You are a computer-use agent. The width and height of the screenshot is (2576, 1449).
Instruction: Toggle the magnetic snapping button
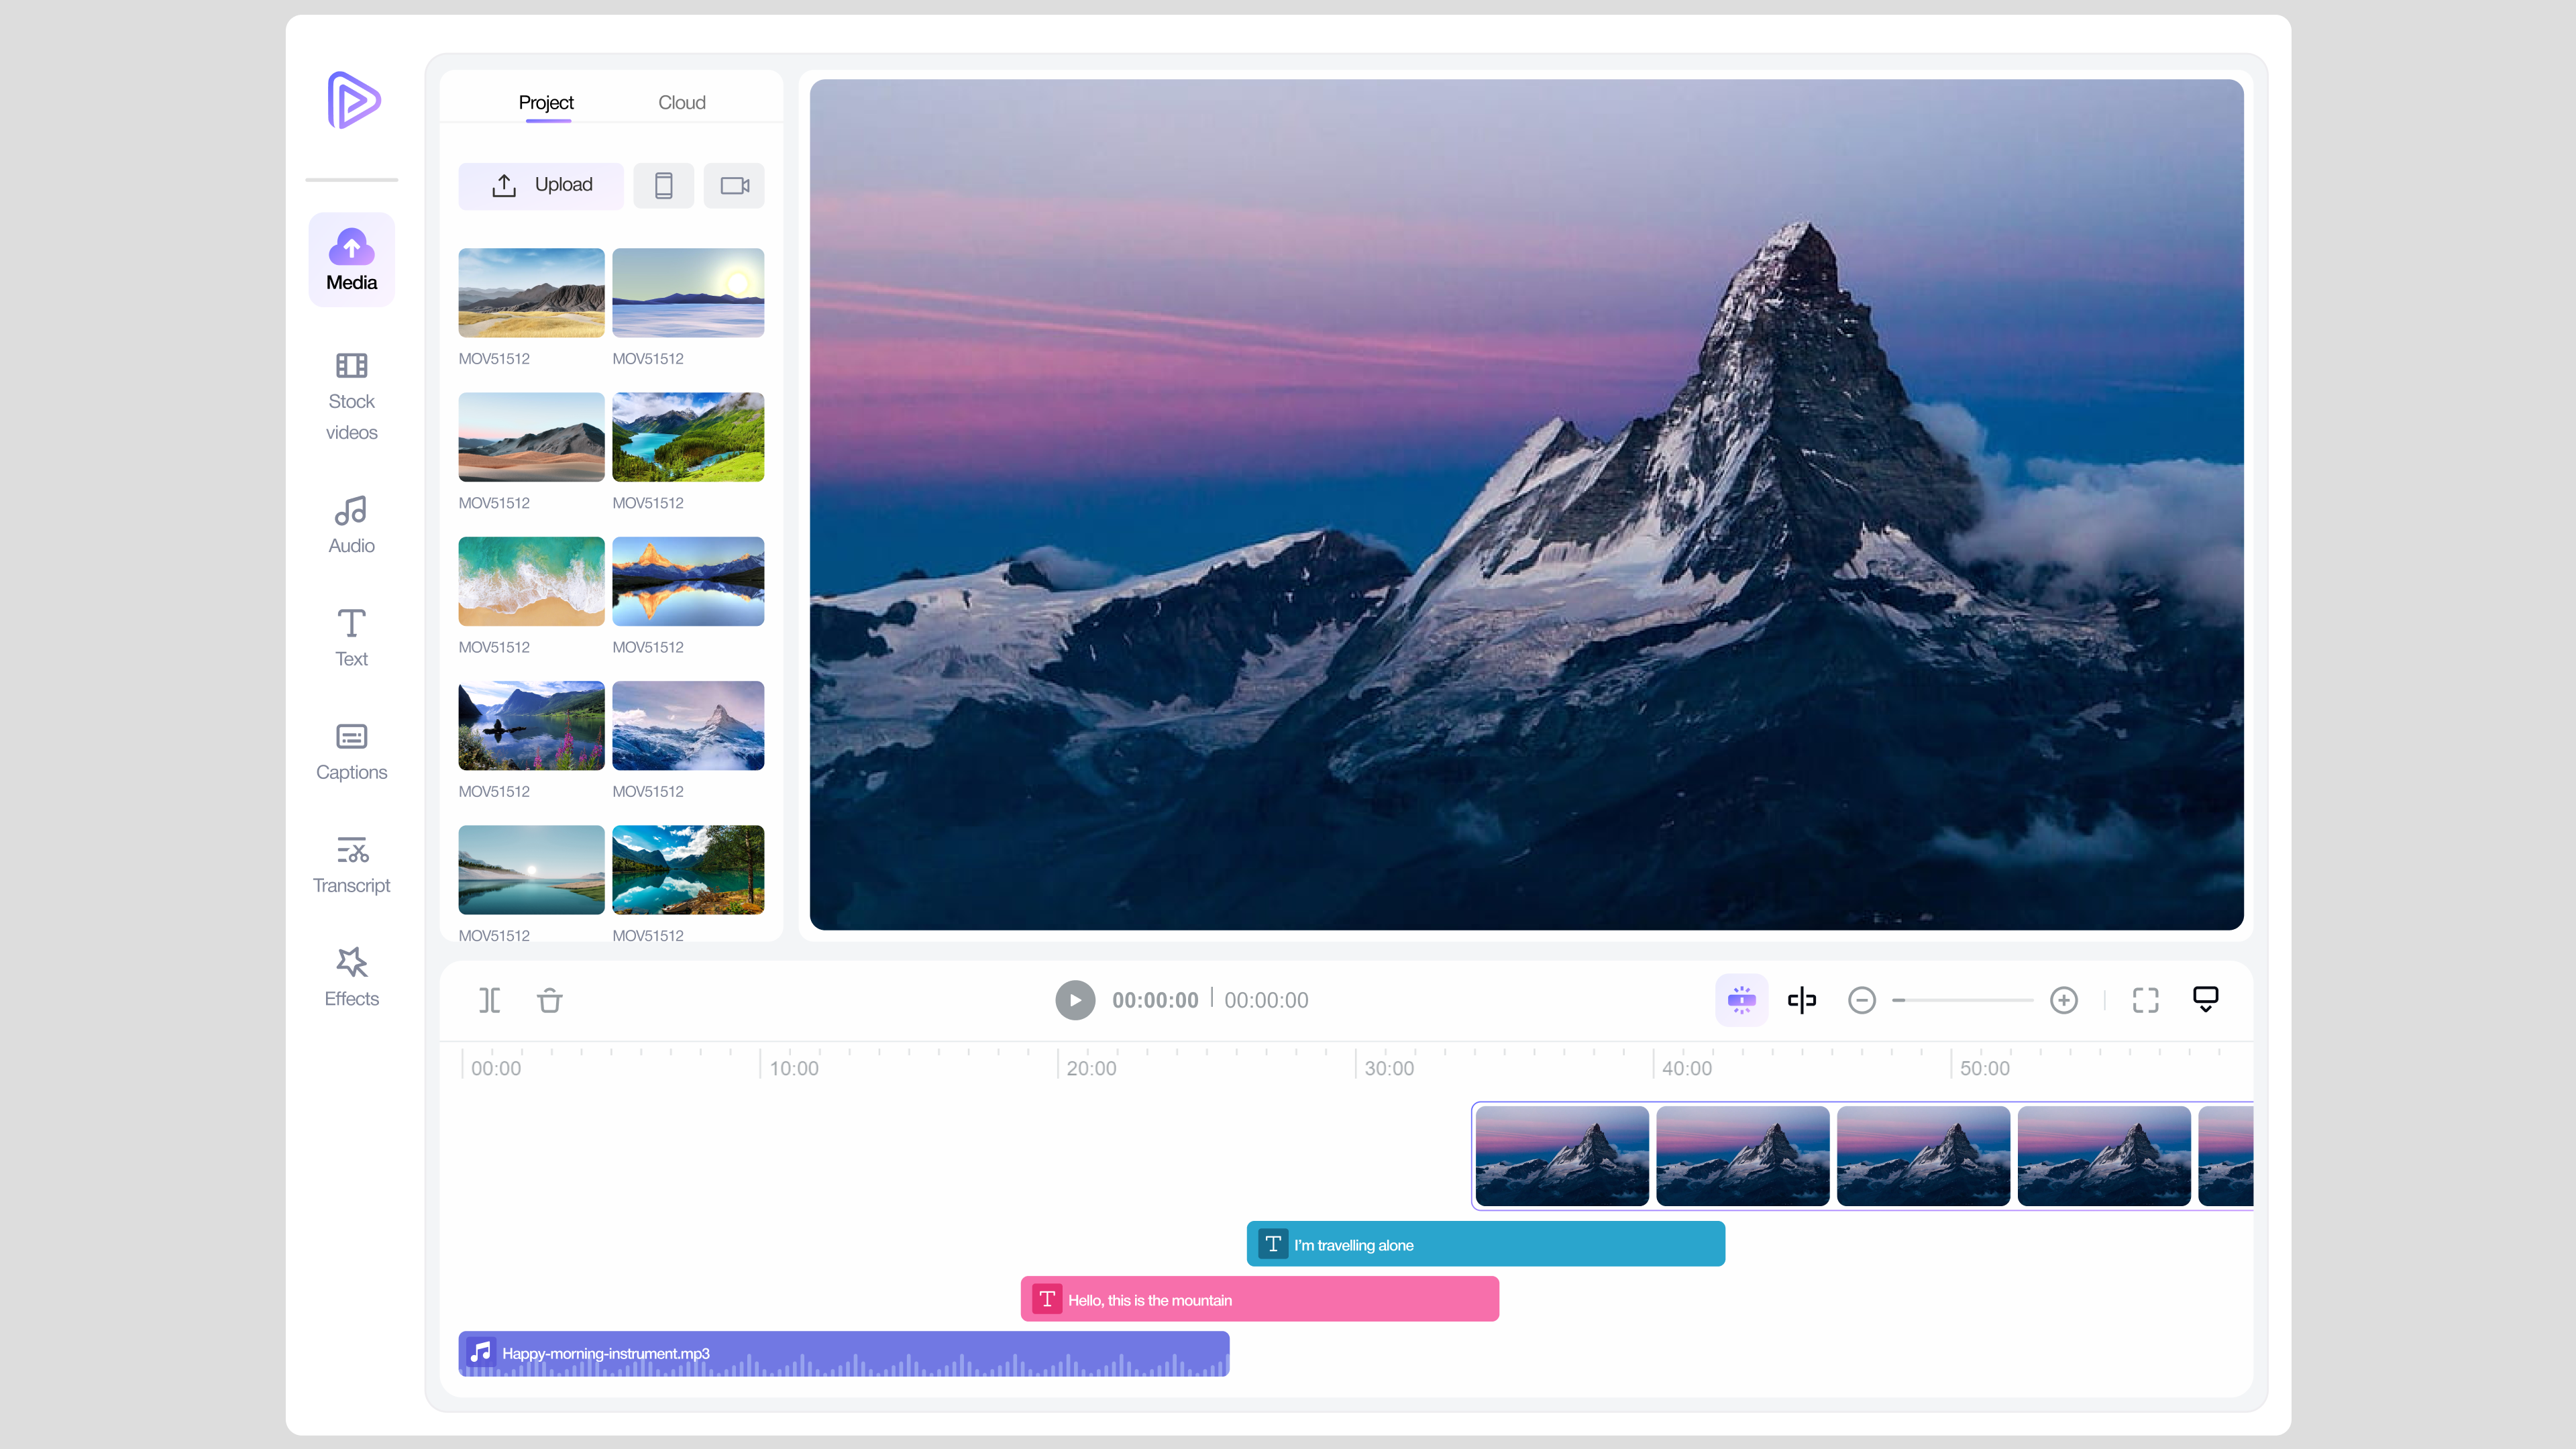click(x=1741, y=1000)
